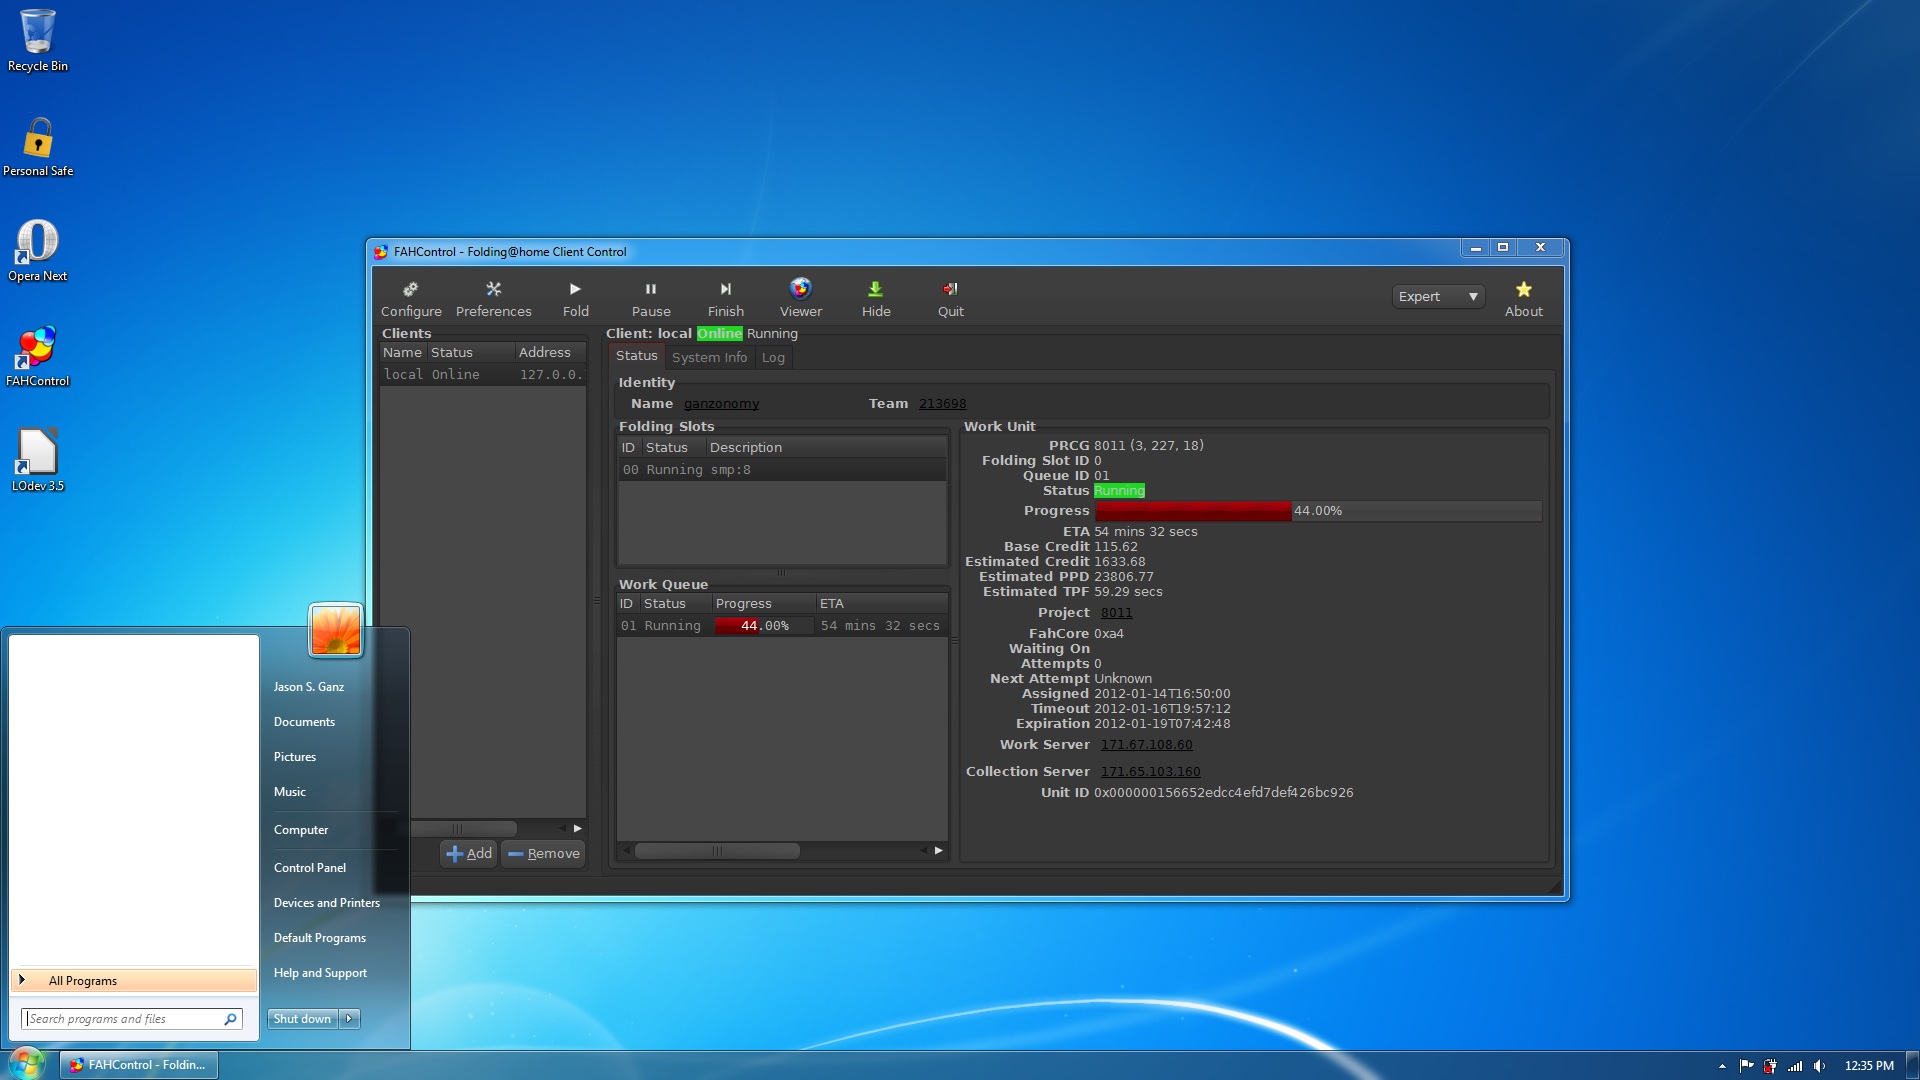Click the Finish toolbar icon
The width and height of the screenshot is (1920, 1080).
[725, 298]
